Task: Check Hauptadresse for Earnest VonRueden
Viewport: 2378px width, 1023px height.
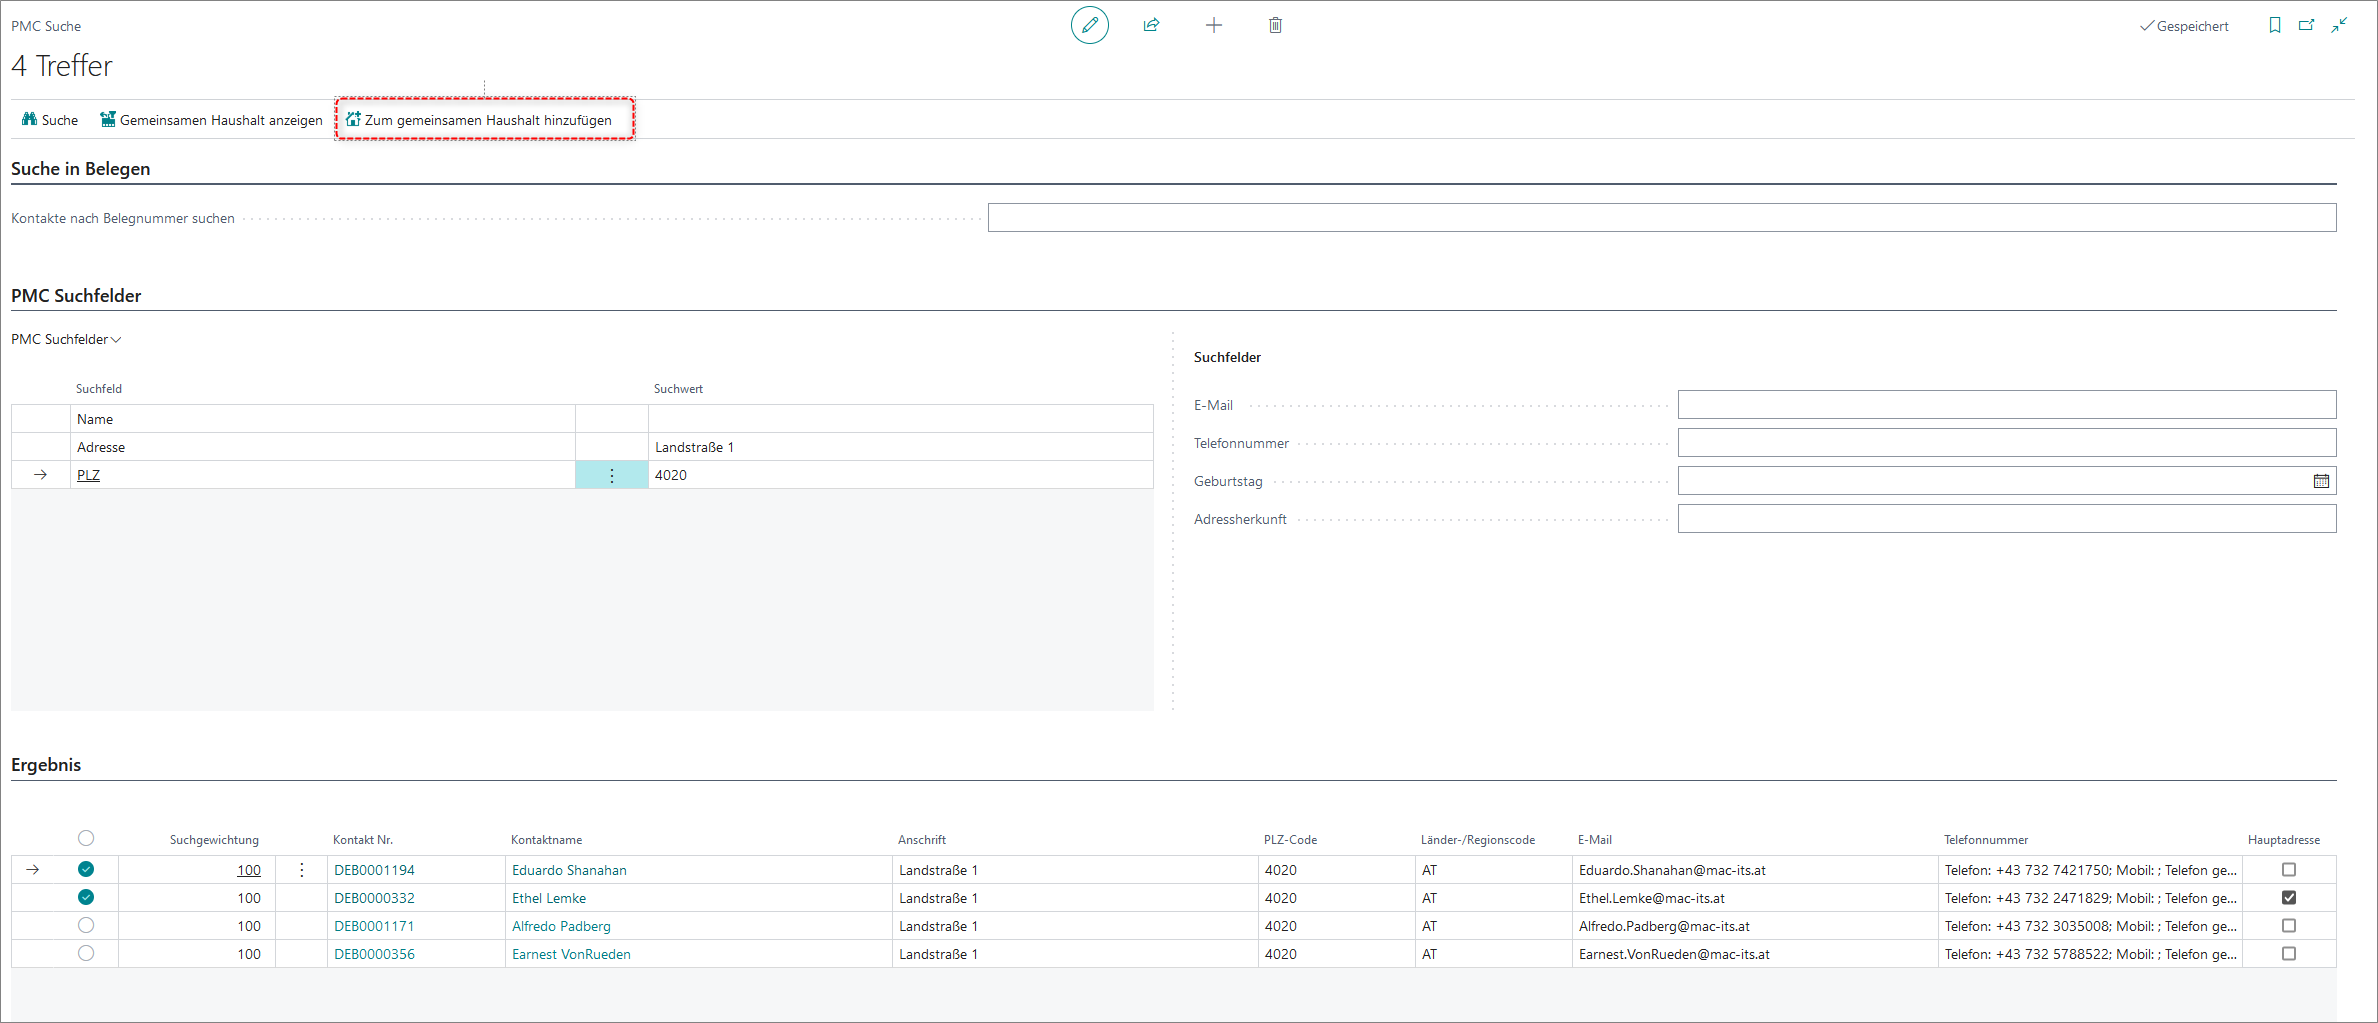Action: (x=2289, y=954)
